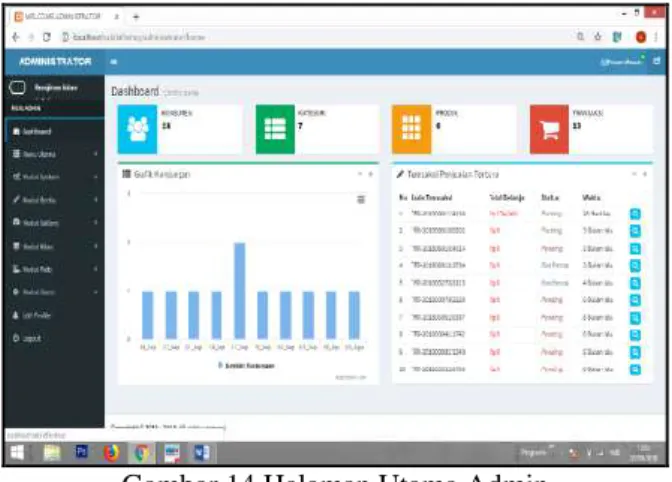The width and height of the screenshot is (672, 482).
Task: Click Logout in the sidebar
Action: pos(54,338)
